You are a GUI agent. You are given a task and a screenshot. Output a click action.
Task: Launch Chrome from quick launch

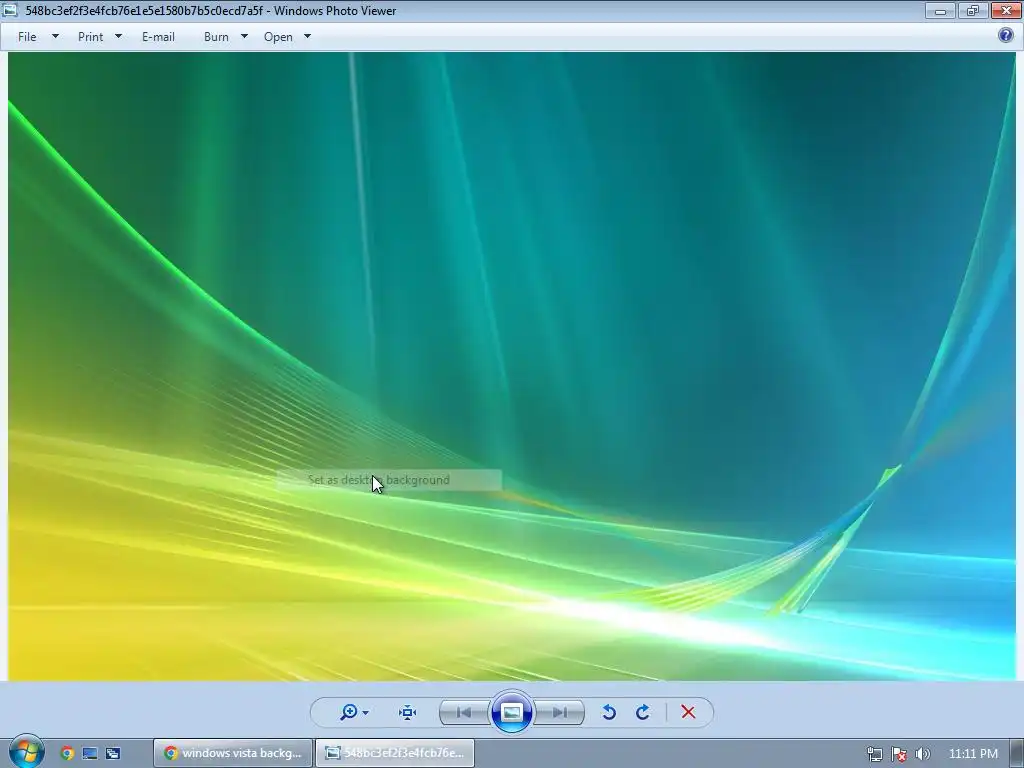[67, 753]
